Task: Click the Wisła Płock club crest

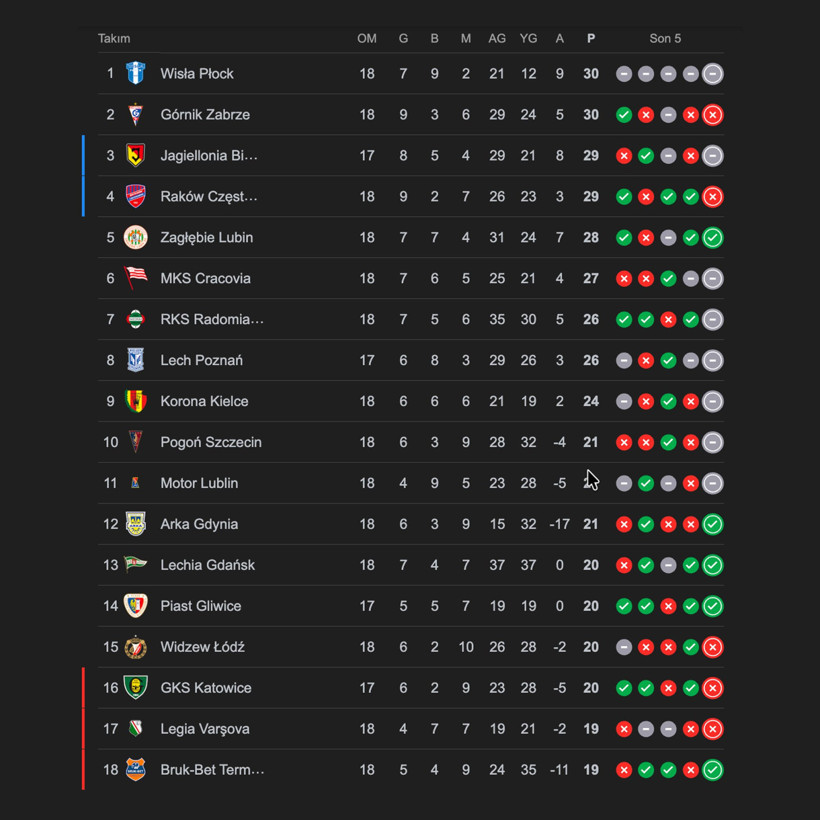Action: coord(136,74)
